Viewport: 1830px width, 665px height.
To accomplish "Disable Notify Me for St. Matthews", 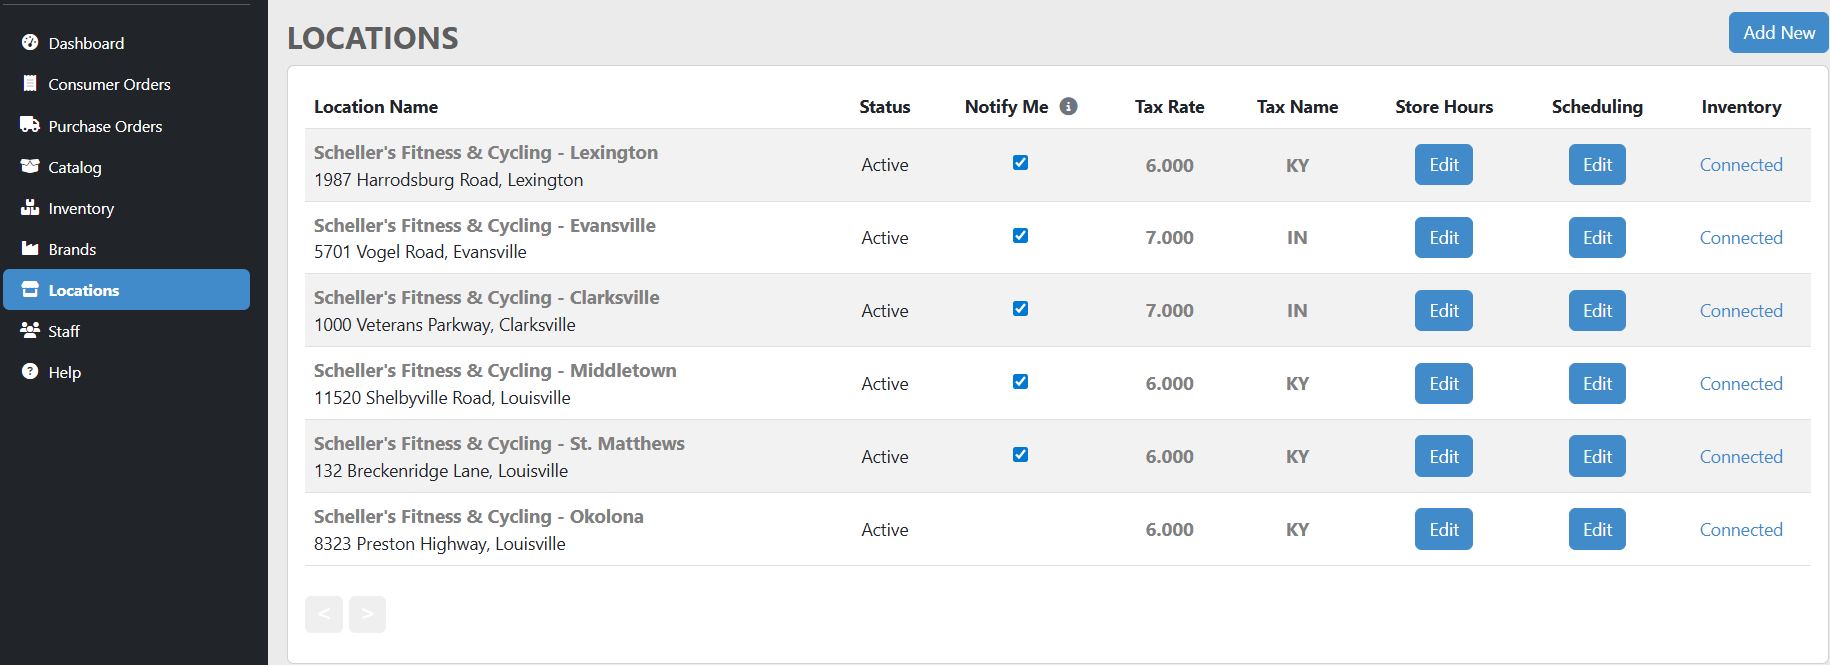I will click(1020, 455).
